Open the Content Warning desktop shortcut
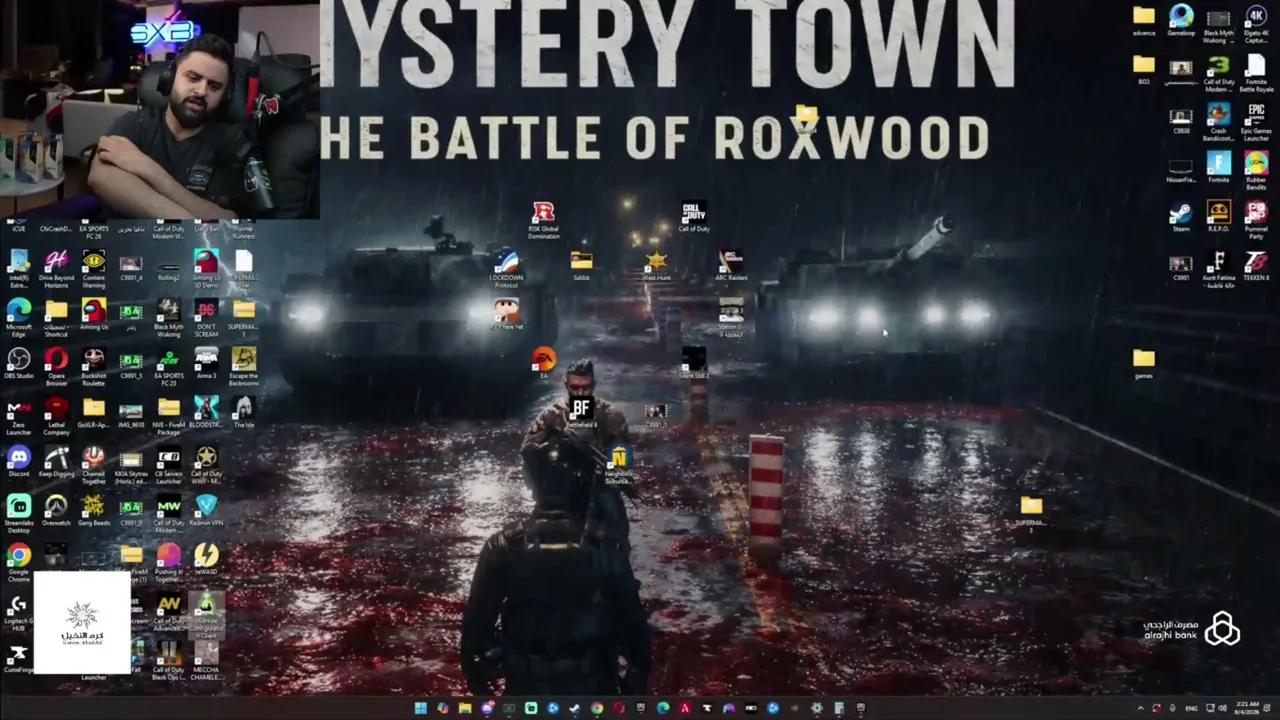Viewport: 1280px width, 720px height. tap(93, 266)
